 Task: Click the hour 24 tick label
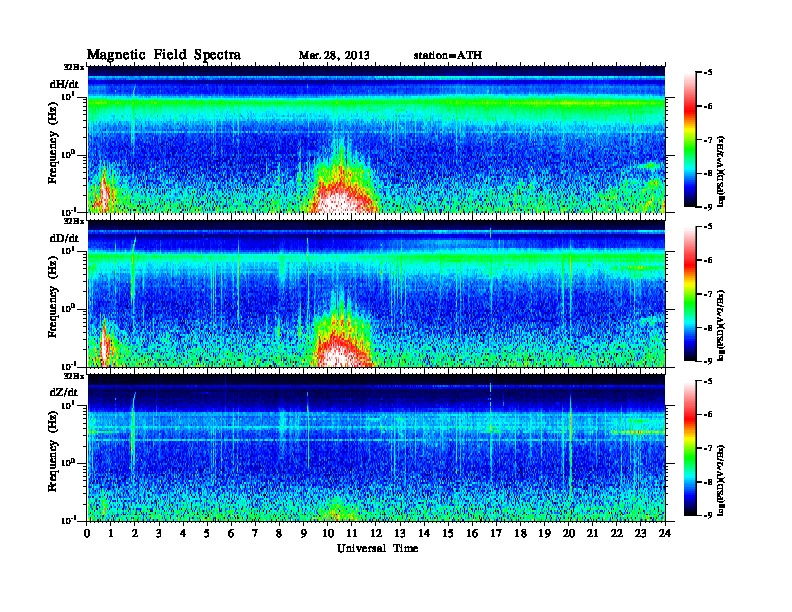pos(665,533)
